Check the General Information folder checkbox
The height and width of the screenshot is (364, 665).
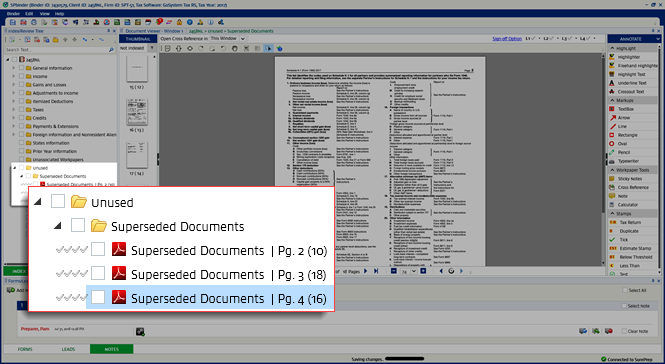point(21,68)
